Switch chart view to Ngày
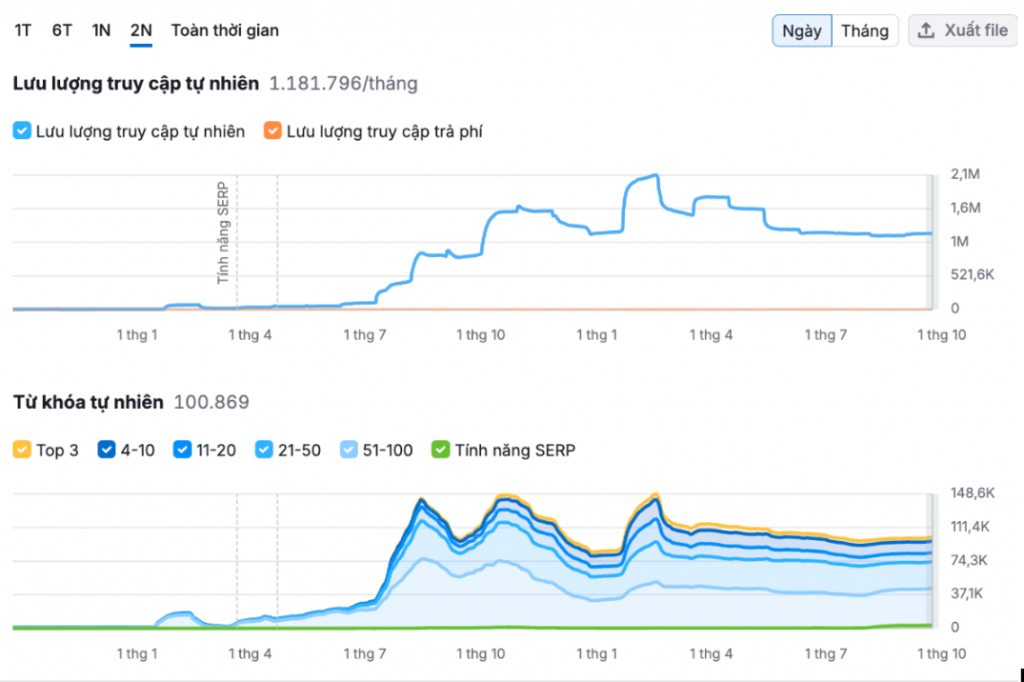The height and width of the screenshot is (682, 1024). [802, 31]
